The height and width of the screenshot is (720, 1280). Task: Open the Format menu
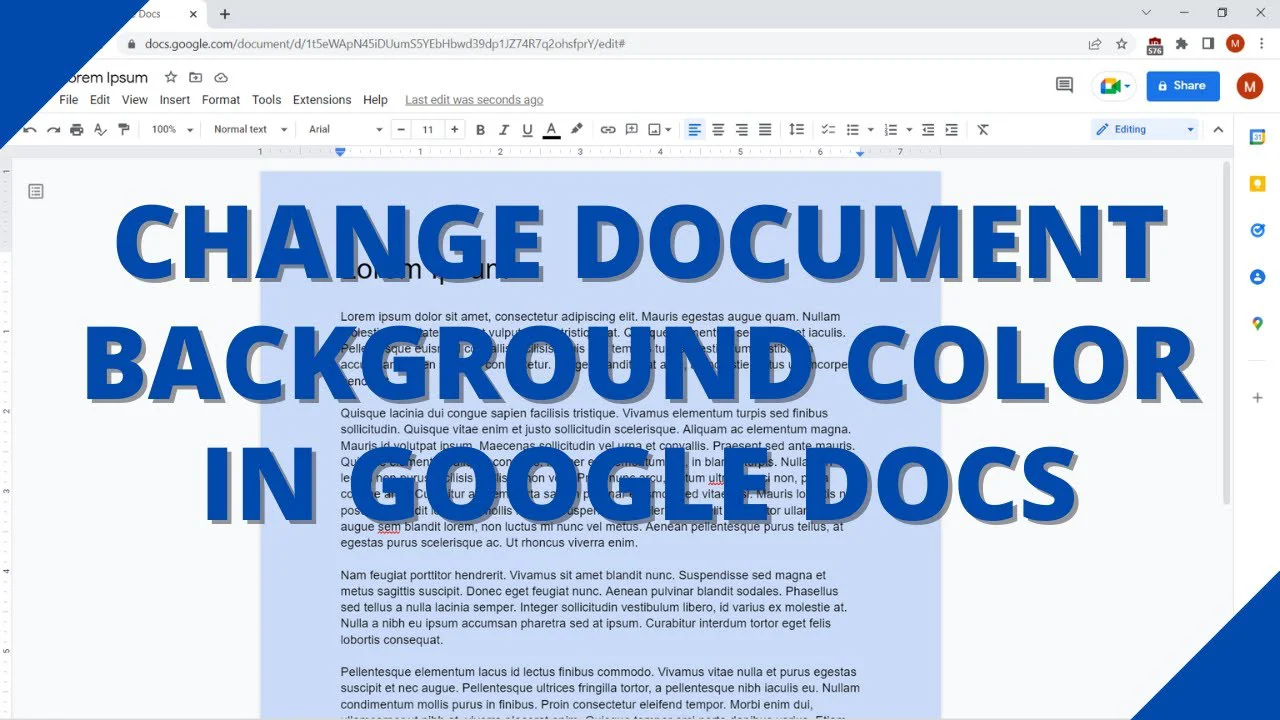point(221,100)
